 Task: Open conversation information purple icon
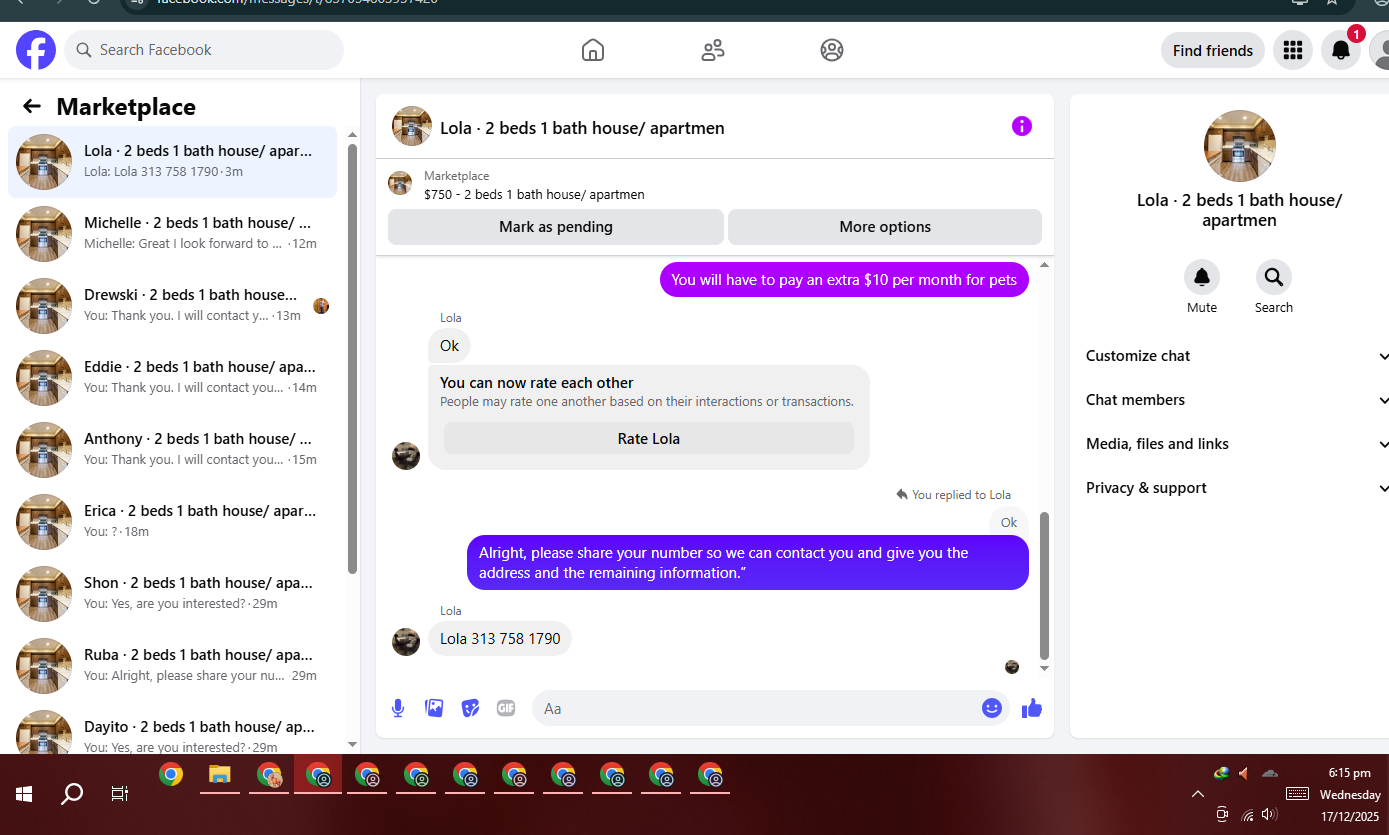[x=1021, y=126]
